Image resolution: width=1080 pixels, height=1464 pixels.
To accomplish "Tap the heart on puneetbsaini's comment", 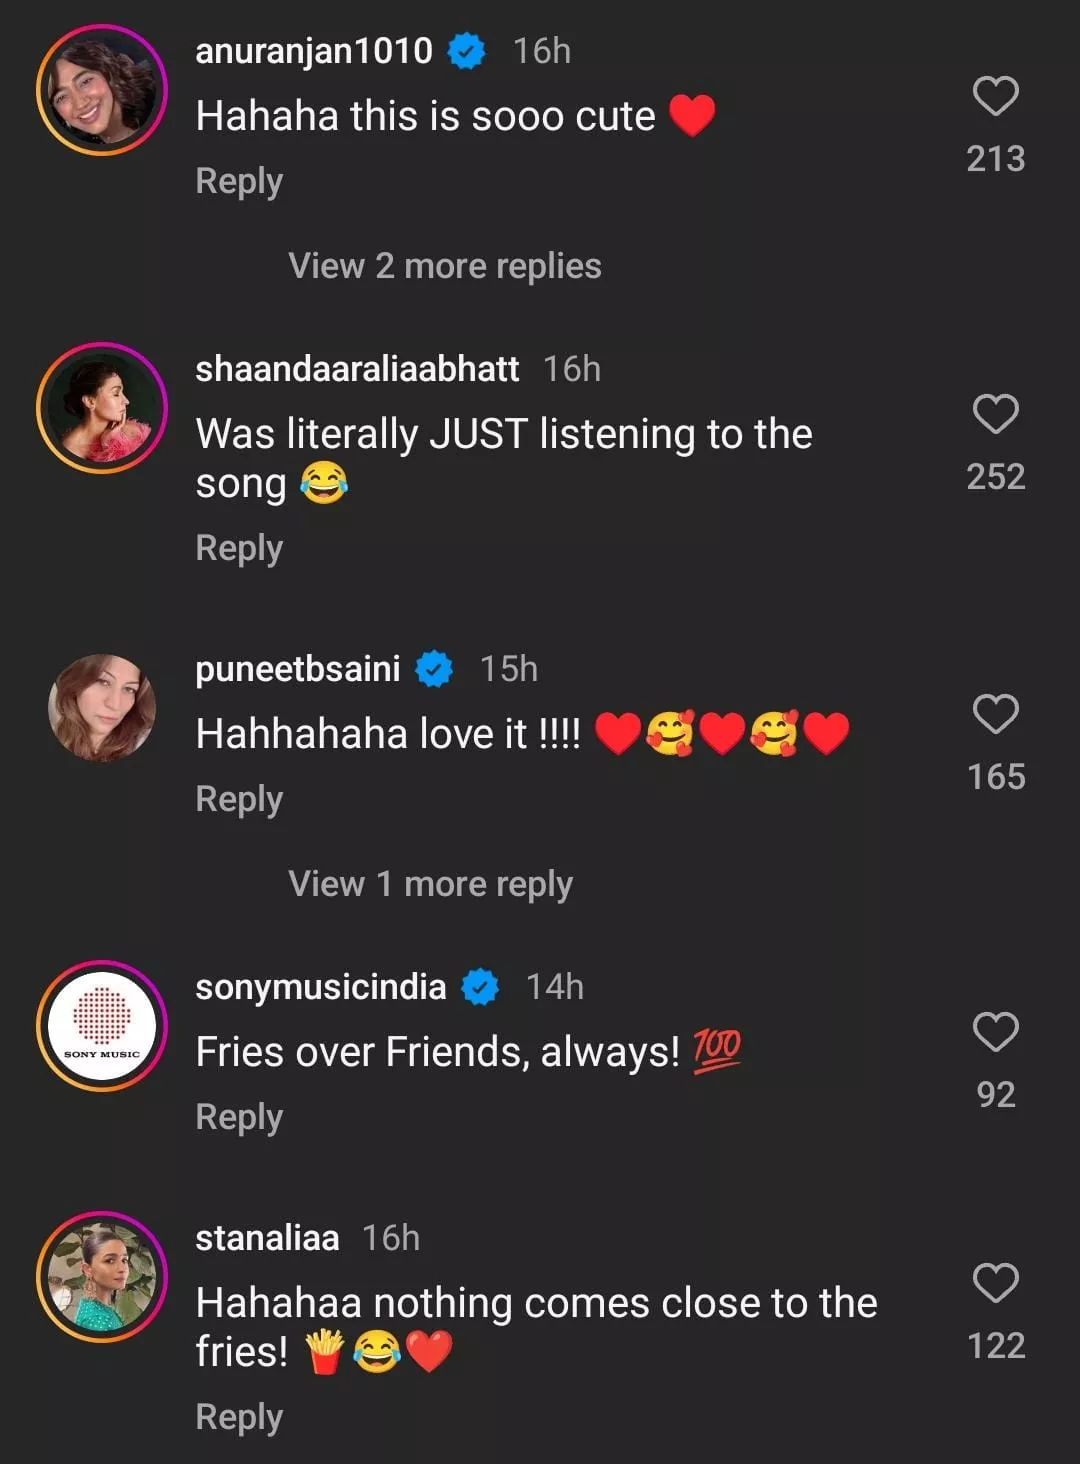I will (x=995, y=714).
